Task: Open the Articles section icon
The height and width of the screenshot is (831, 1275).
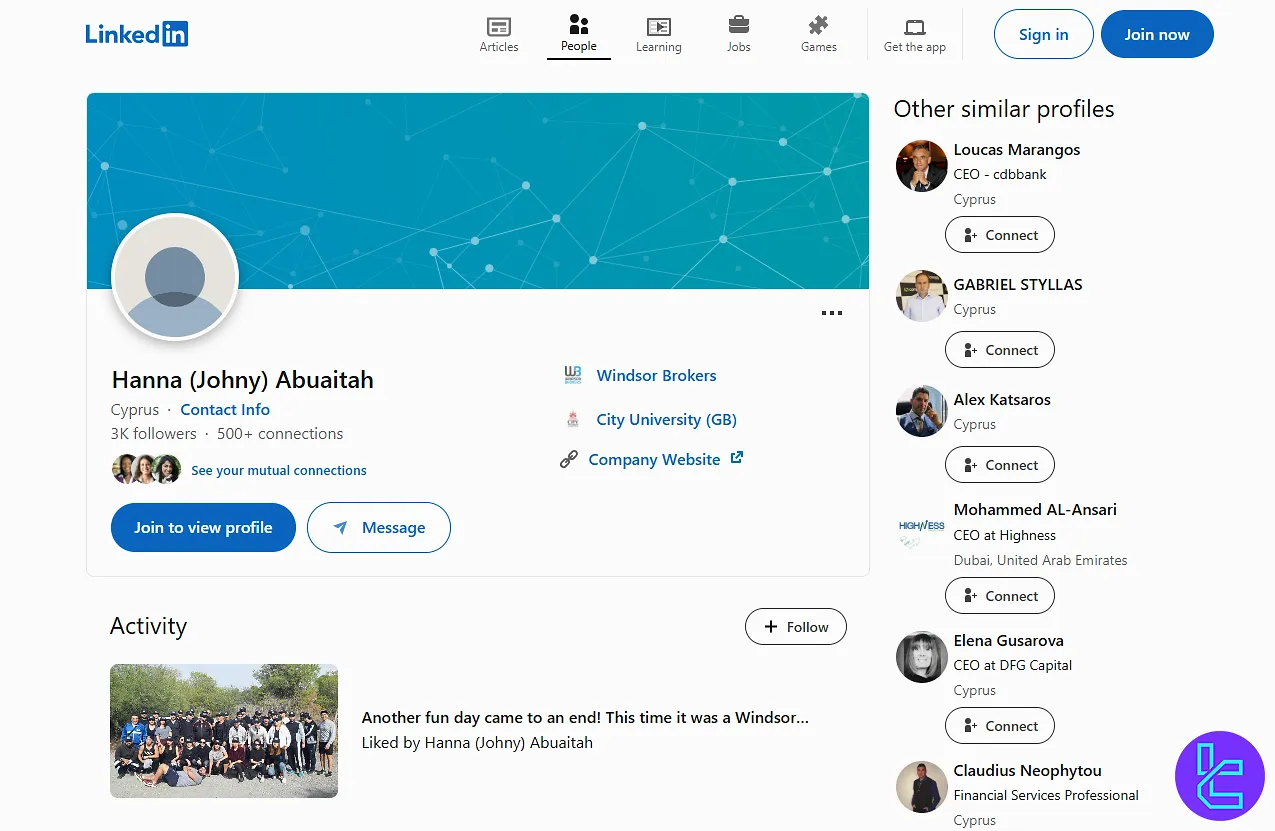Action: 498,26
